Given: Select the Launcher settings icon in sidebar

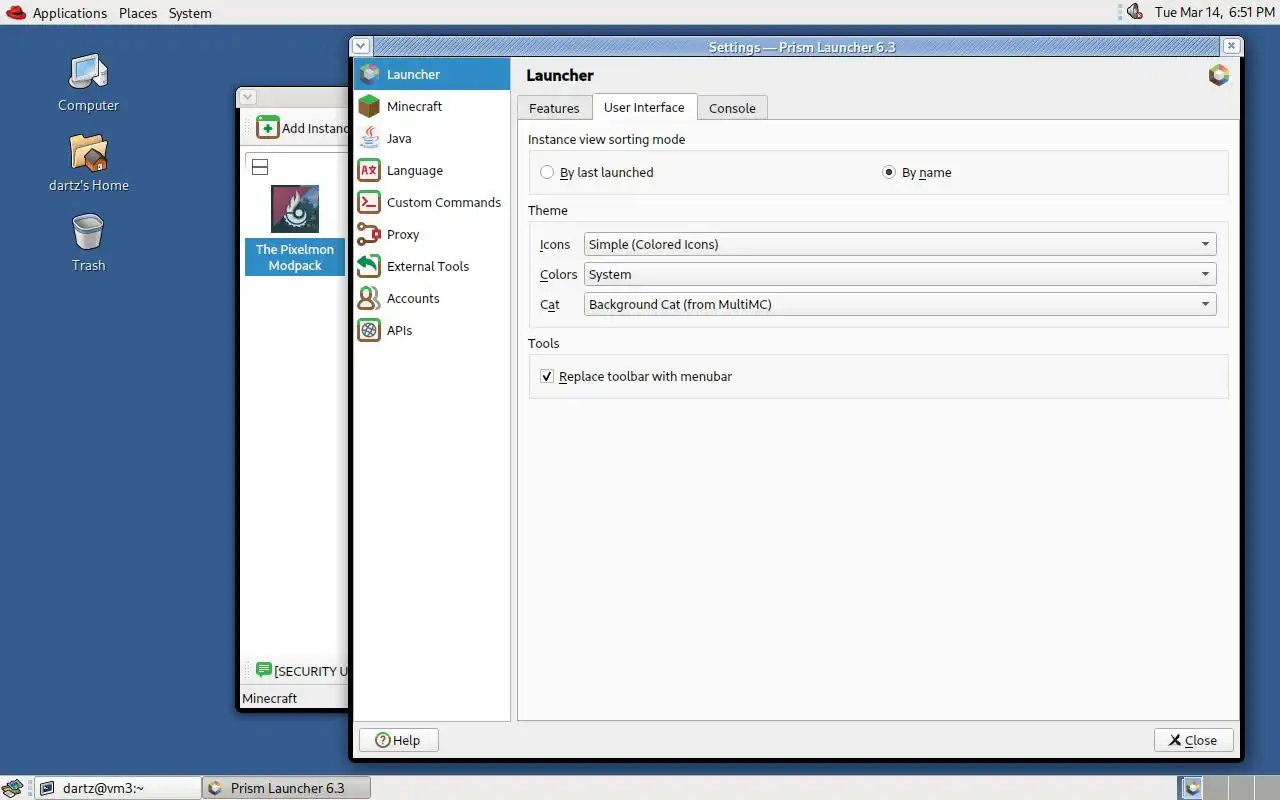Looking at the screenshot, I should [370, 74].
